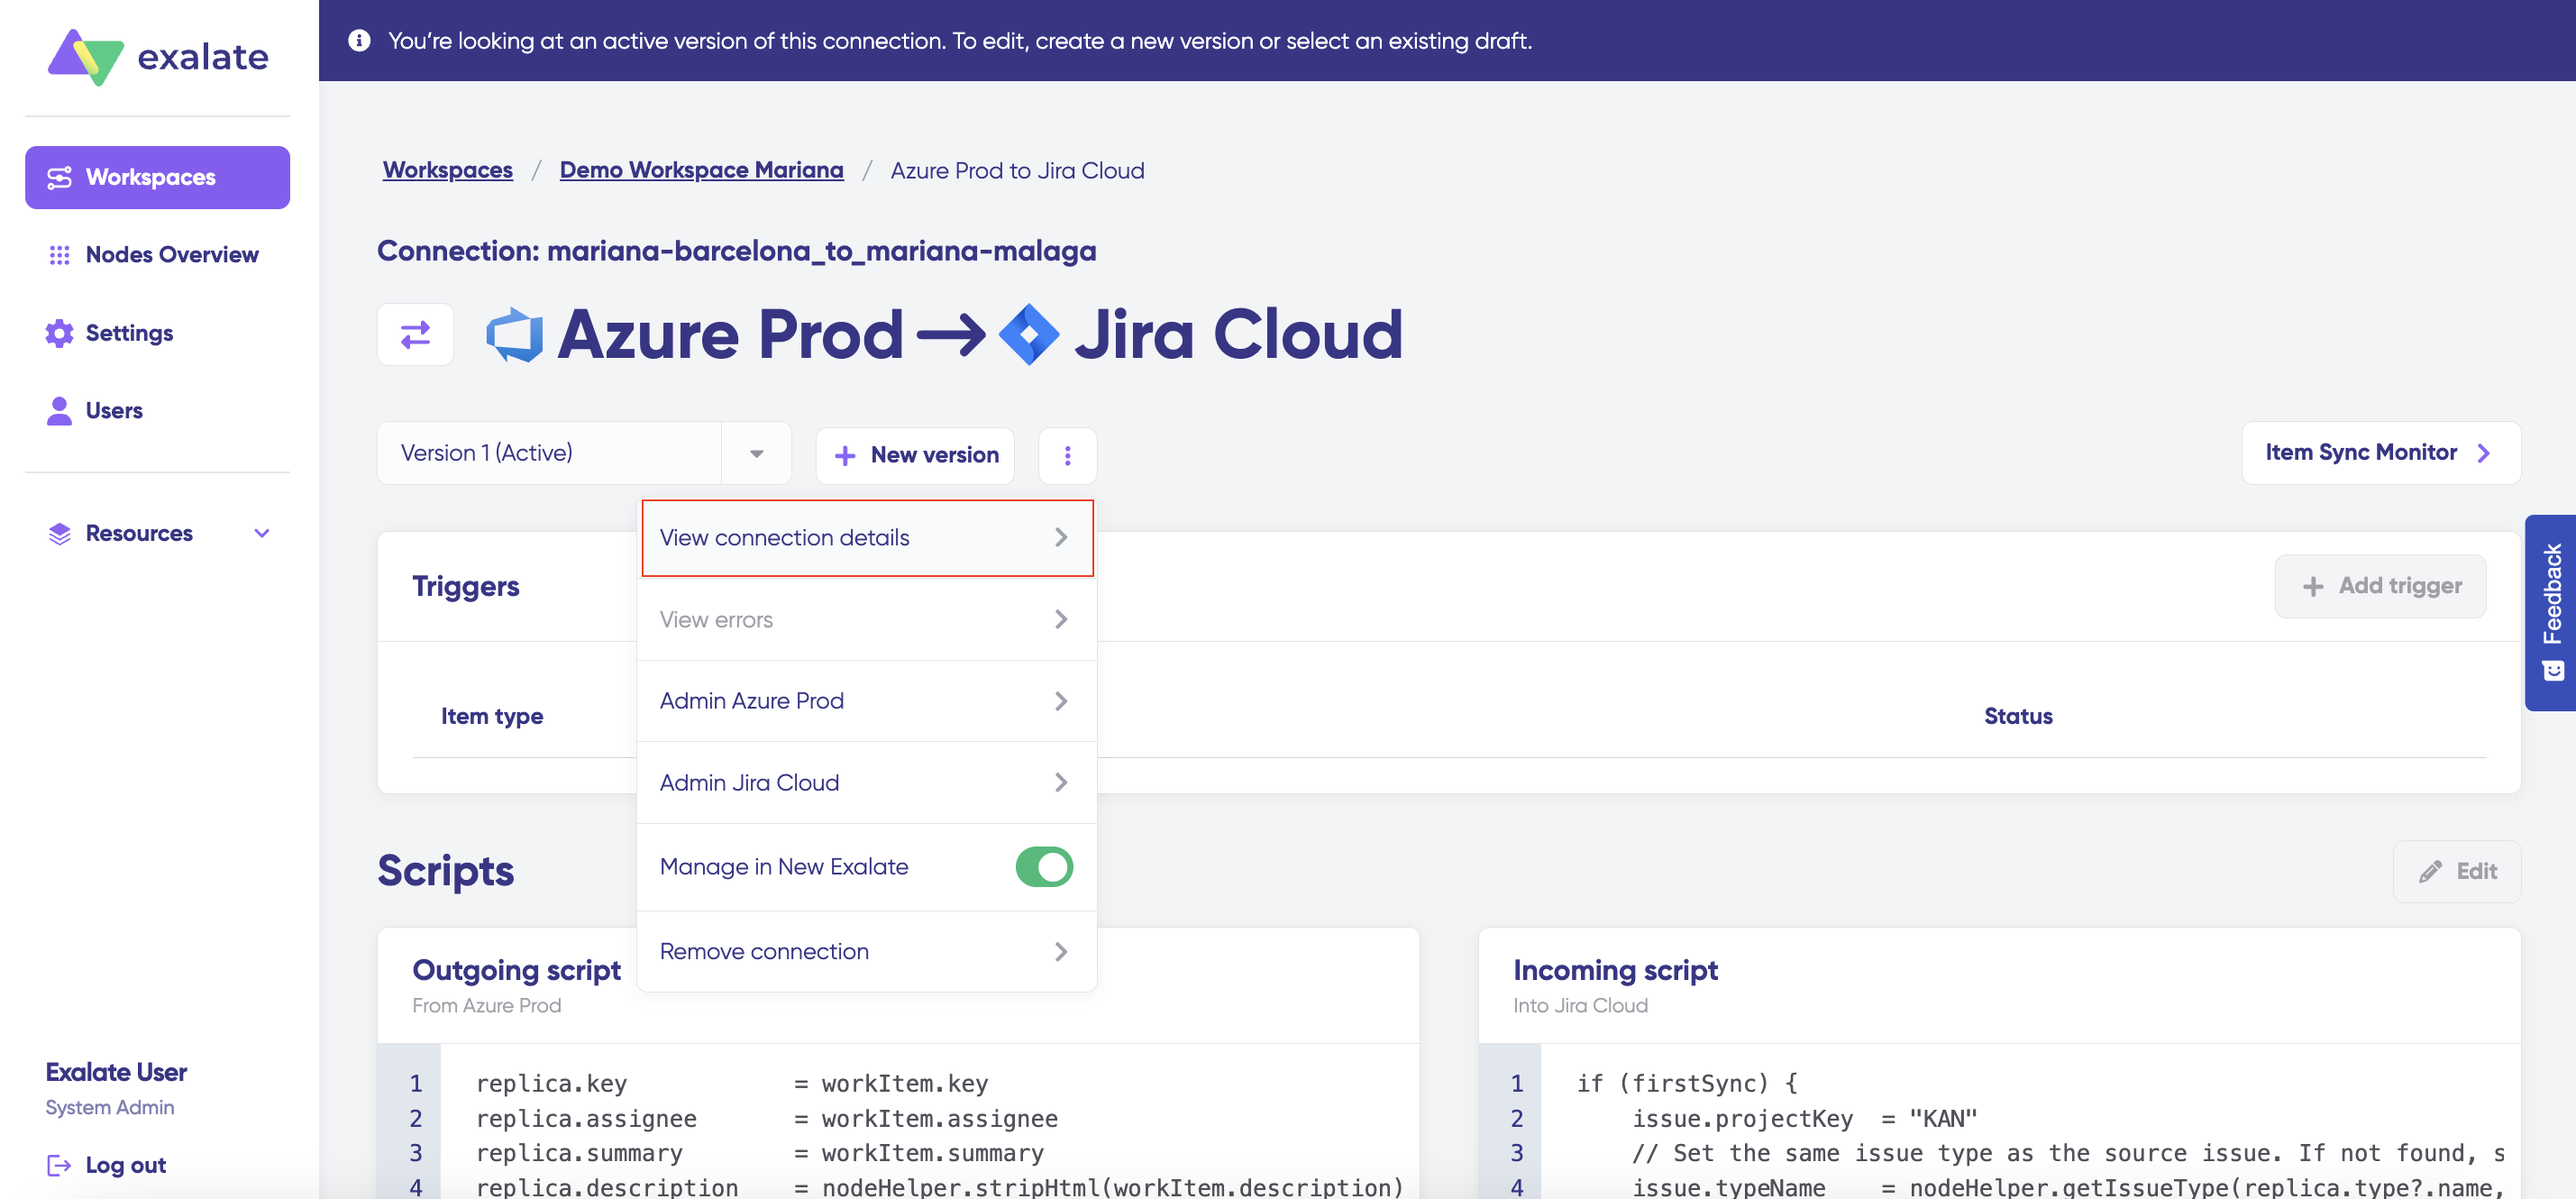
Task: Open the three-dot connection options menu
Action: (x=1067, y=455)
